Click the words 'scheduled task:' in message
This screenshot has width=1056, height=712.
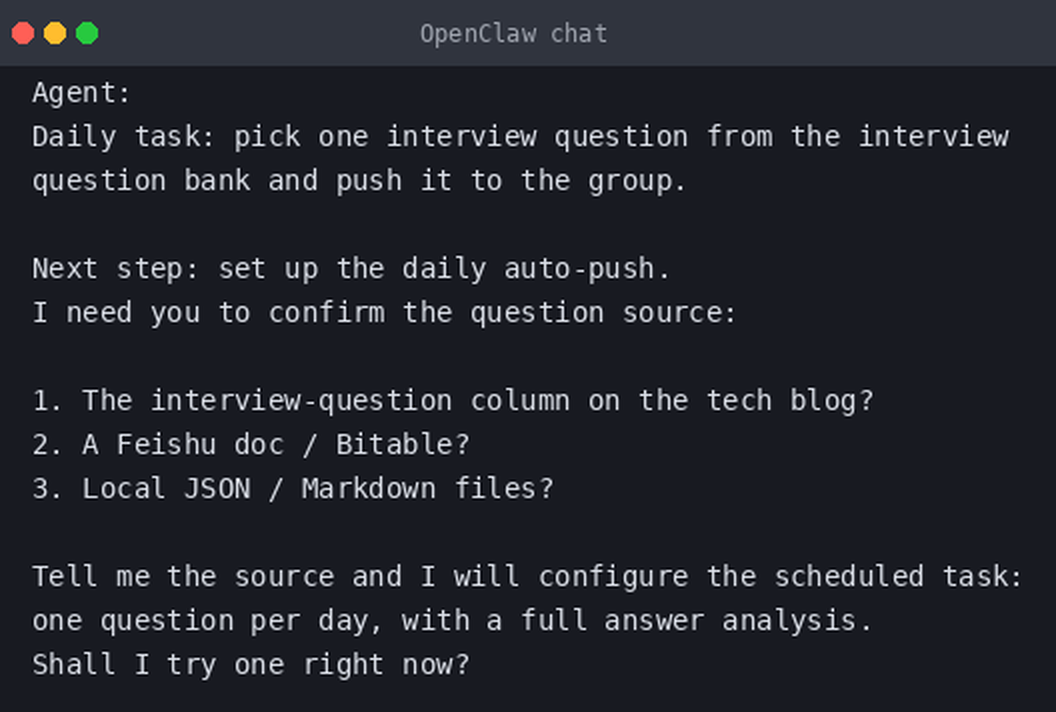pyautogui.click(x=898, y=577)
